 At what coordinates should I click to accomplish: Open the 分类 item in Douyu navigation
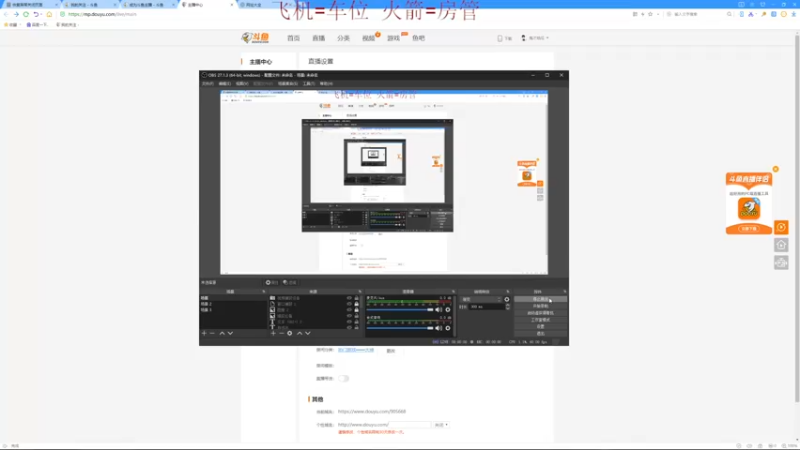pos(343,38)
